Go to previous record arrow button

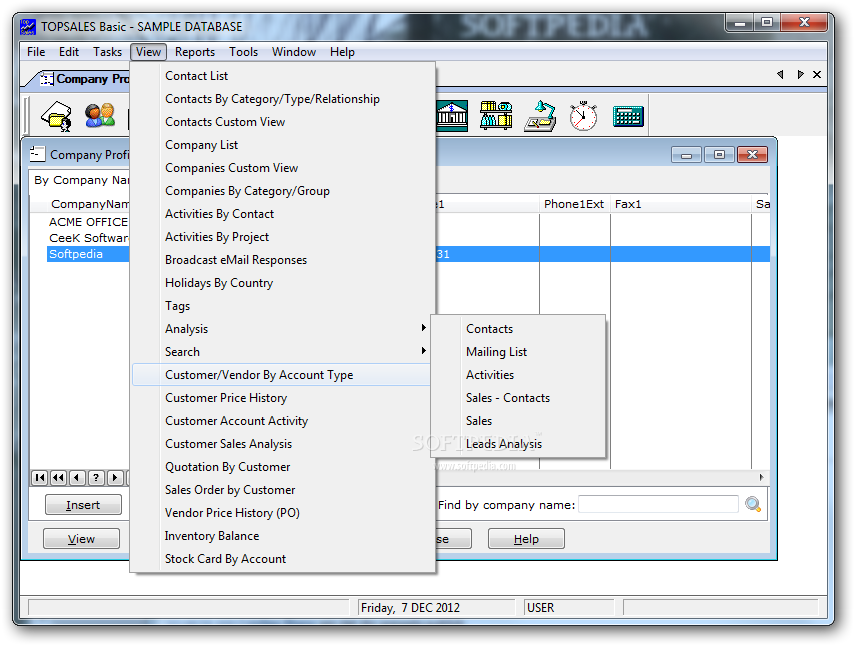[77, 478]
